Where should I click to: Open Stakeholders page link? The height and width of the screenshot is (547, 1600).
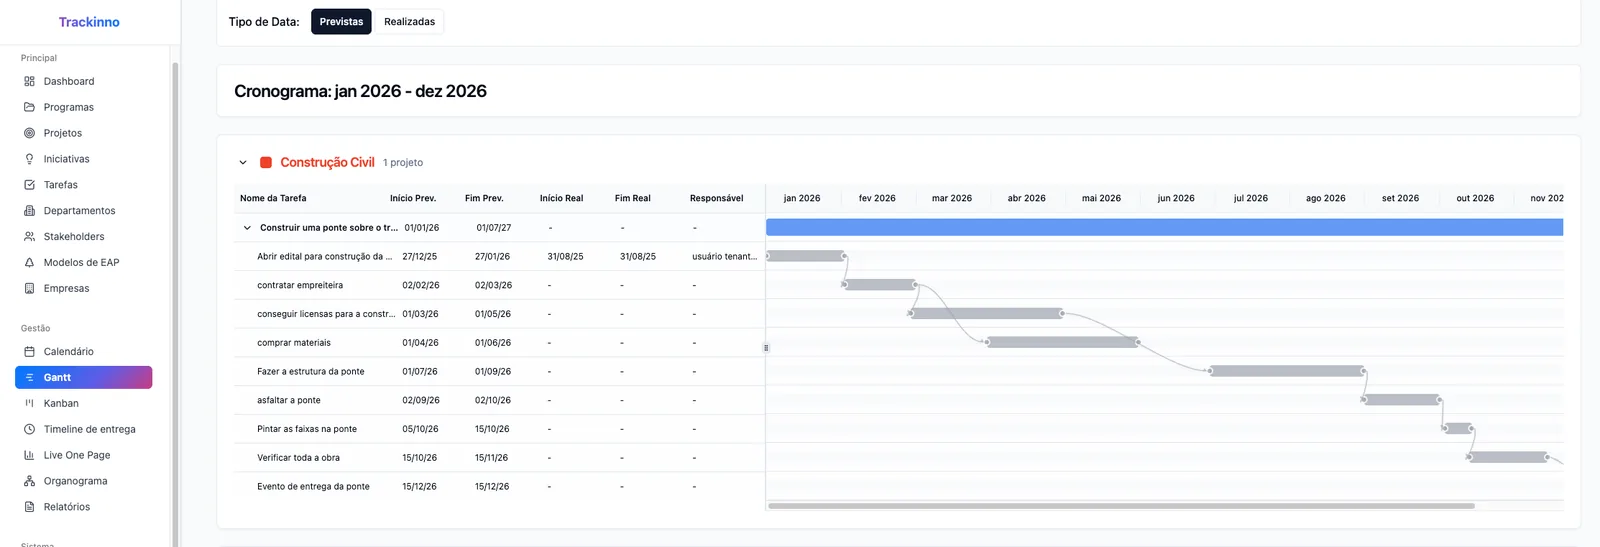pos(84,238)
